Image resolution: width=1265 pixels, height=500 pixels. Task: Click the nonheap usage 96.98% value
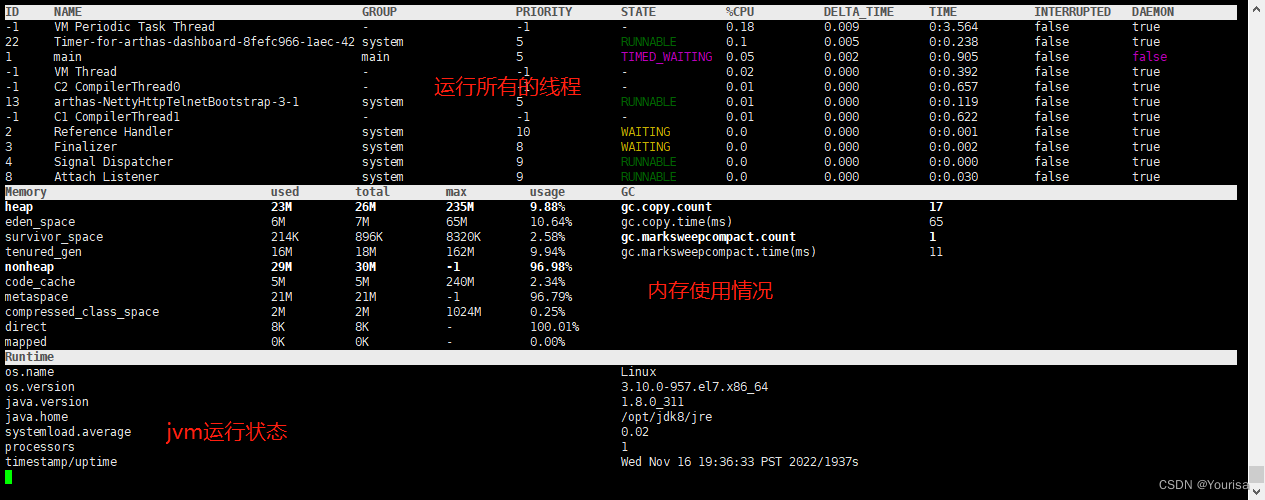point(551,267)
